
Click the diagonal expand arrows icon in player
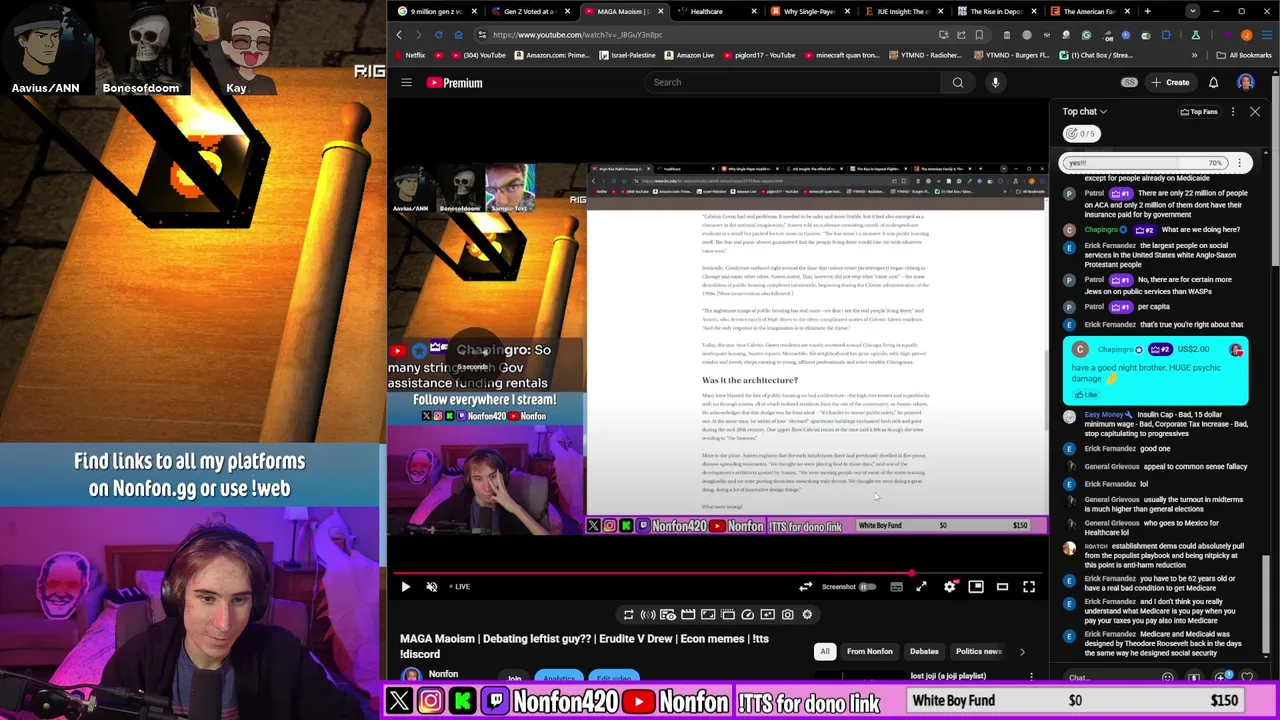[921, 587]
